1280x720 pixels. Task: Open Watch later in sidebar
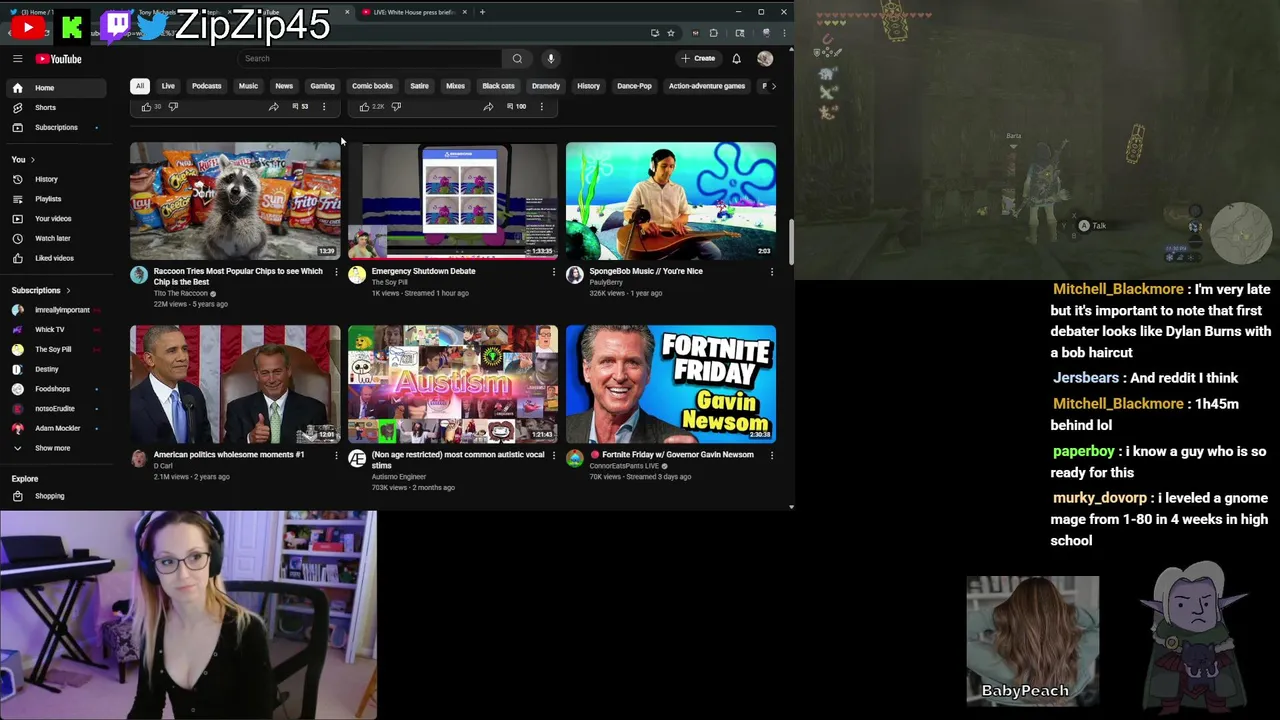[55, 238]
